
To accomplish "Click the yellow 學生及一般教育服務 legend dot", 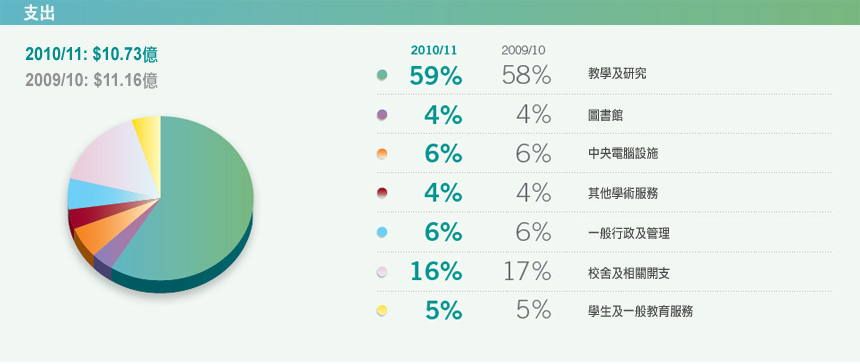I will pyautogui.click(x=382, y=311).
